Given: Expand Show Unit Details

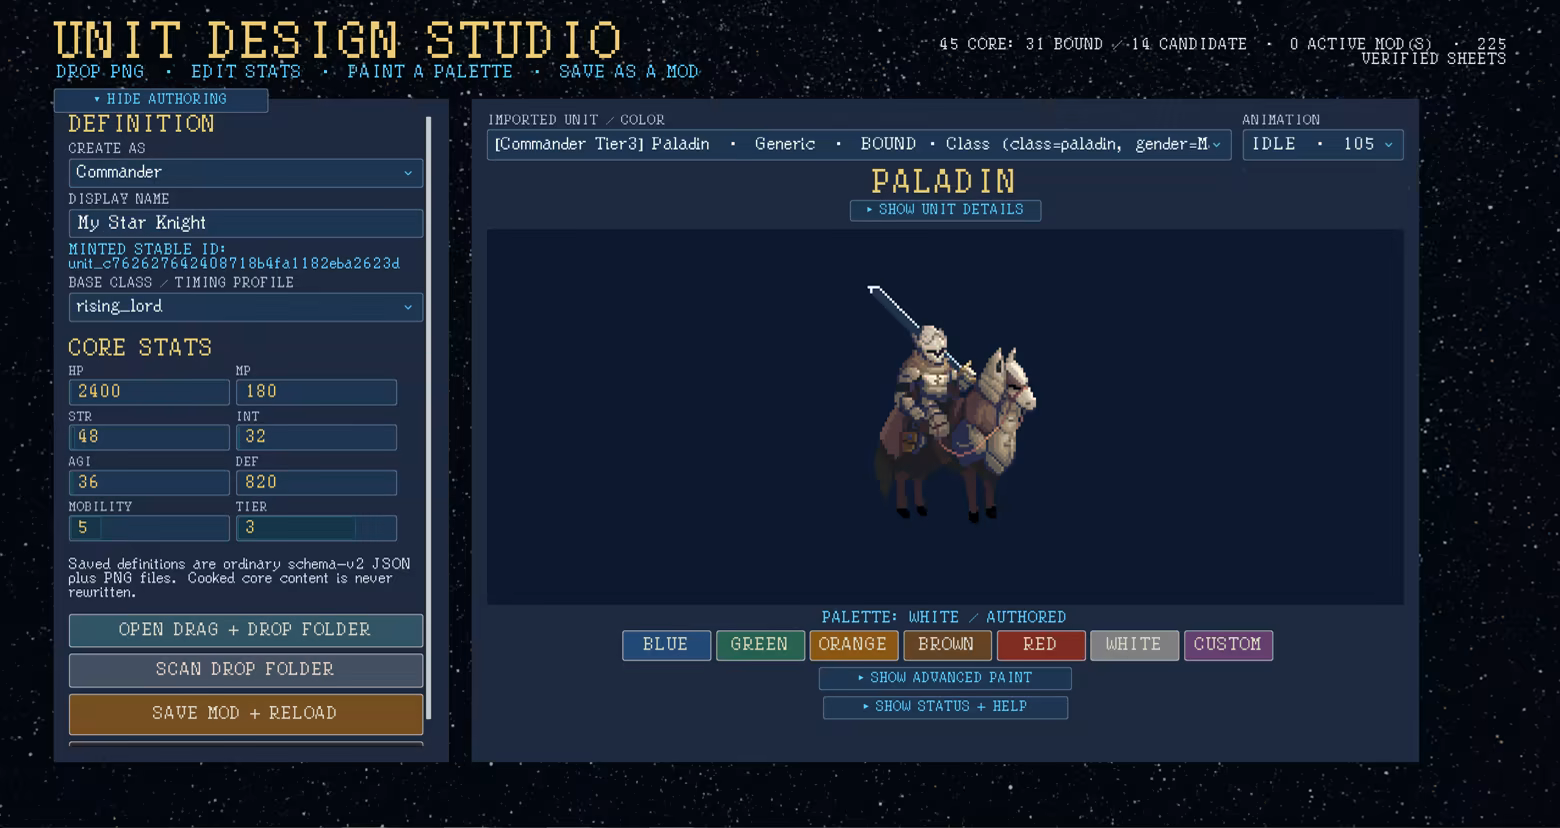Looking at the screenshot, I should pyautogui.click(x=945, y=210).
